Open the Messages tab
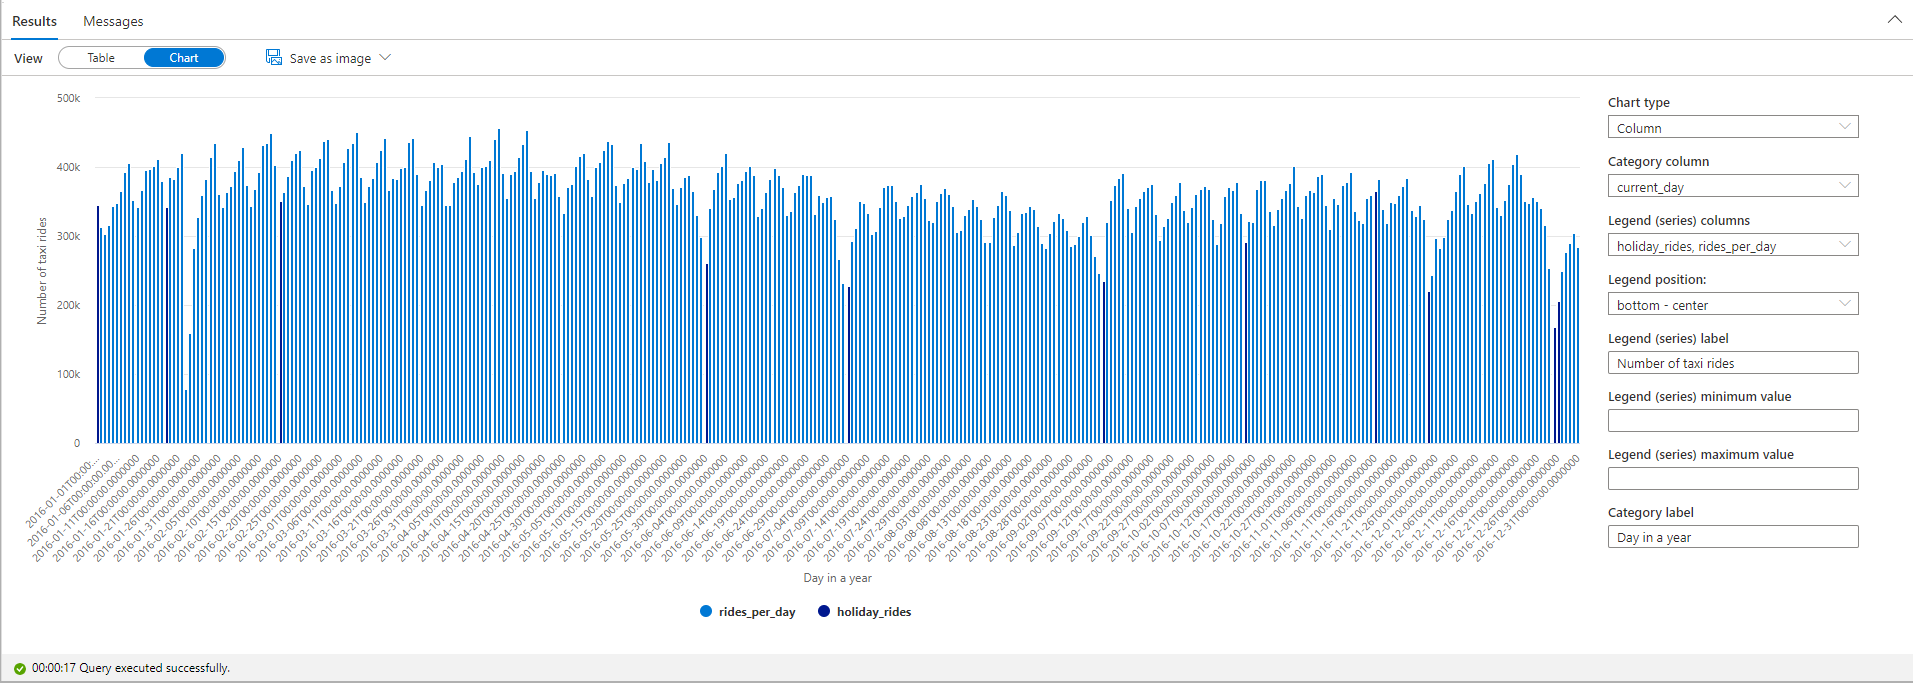Screen dimensions: 1913x683 click(x=113, y=21)
